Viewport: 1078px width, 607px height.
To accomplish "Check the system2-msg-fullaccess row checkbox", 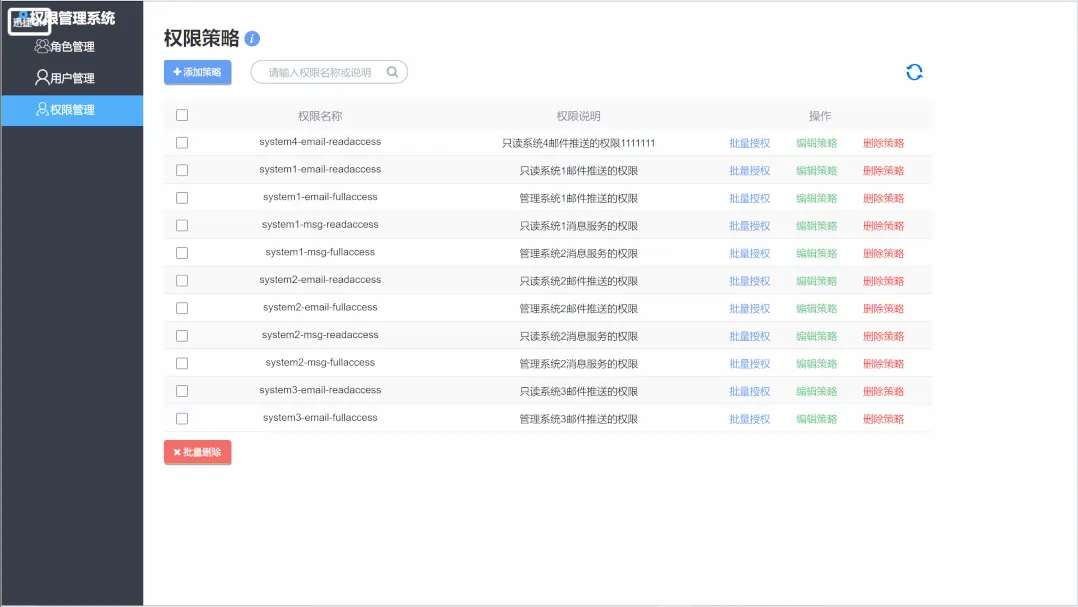I will tap(182, 363).
